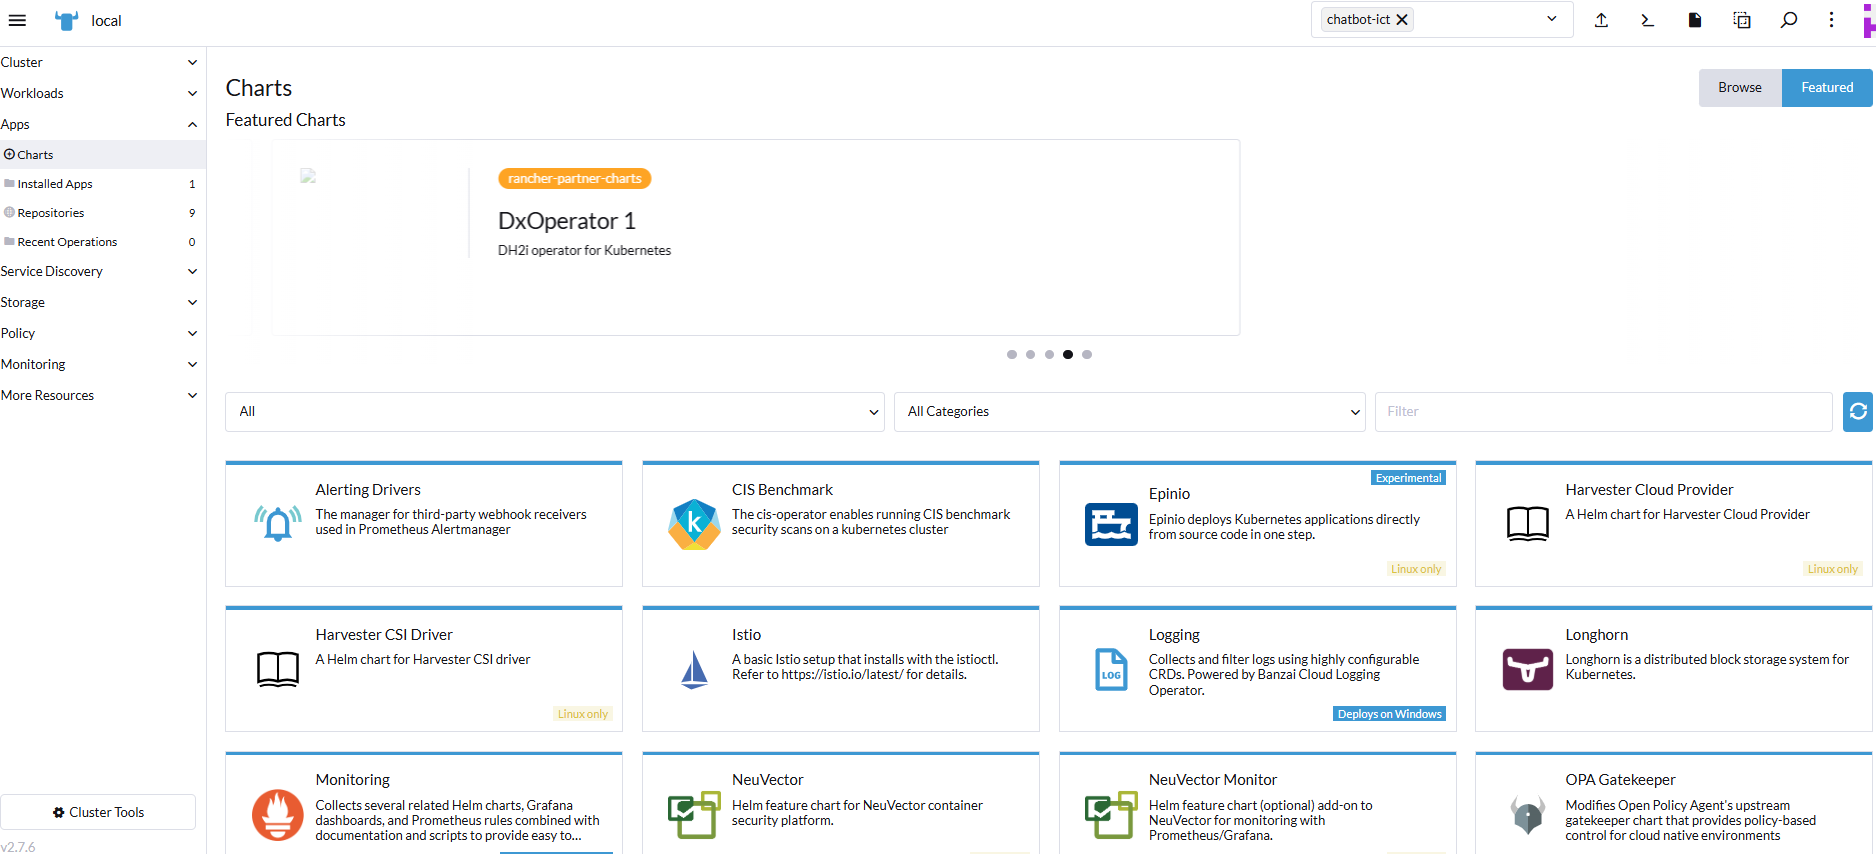Viewport: 1876px width, 854px height.
Task: Click the Rancher cow logo icon
Action: [66, 20]
